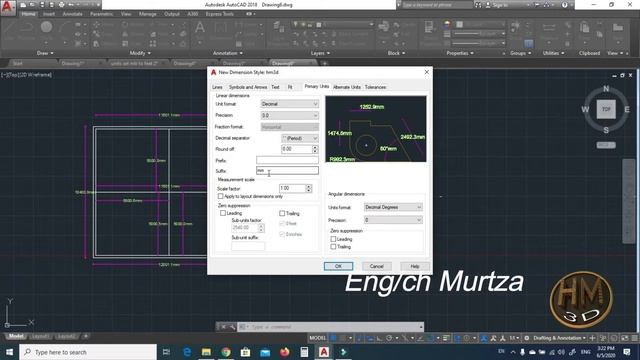Click the AutoCAD taskbar icon
The height and width of the screenshot is (360, 640).
[324, 352]
